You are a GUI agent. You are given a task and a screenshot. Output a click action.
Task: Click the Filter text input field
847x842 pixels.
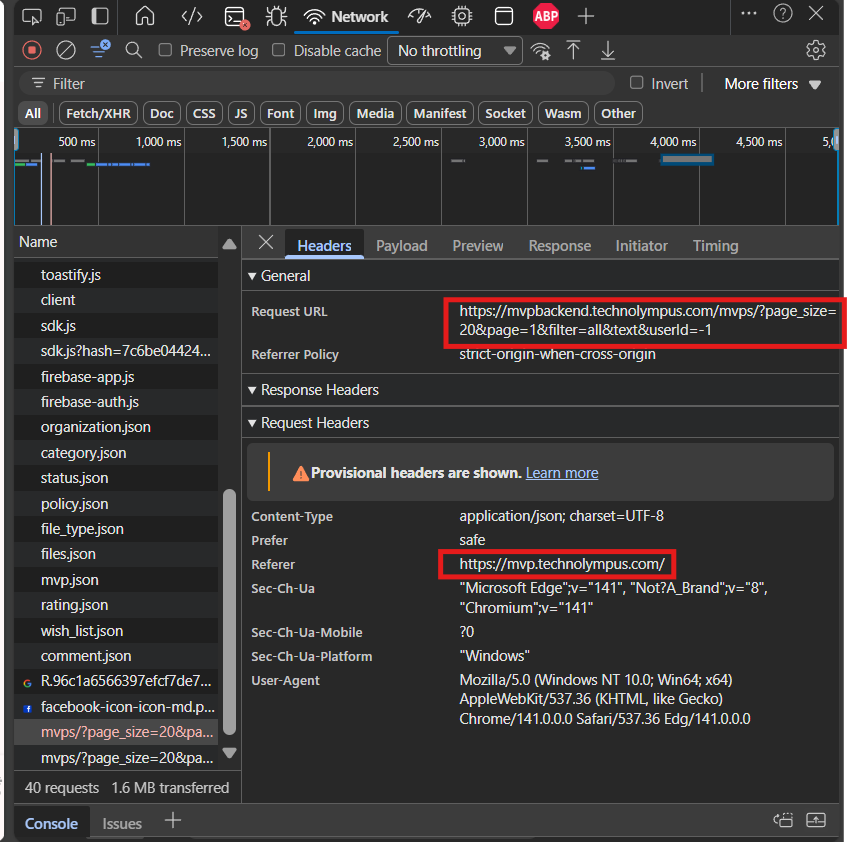[320, 84]
